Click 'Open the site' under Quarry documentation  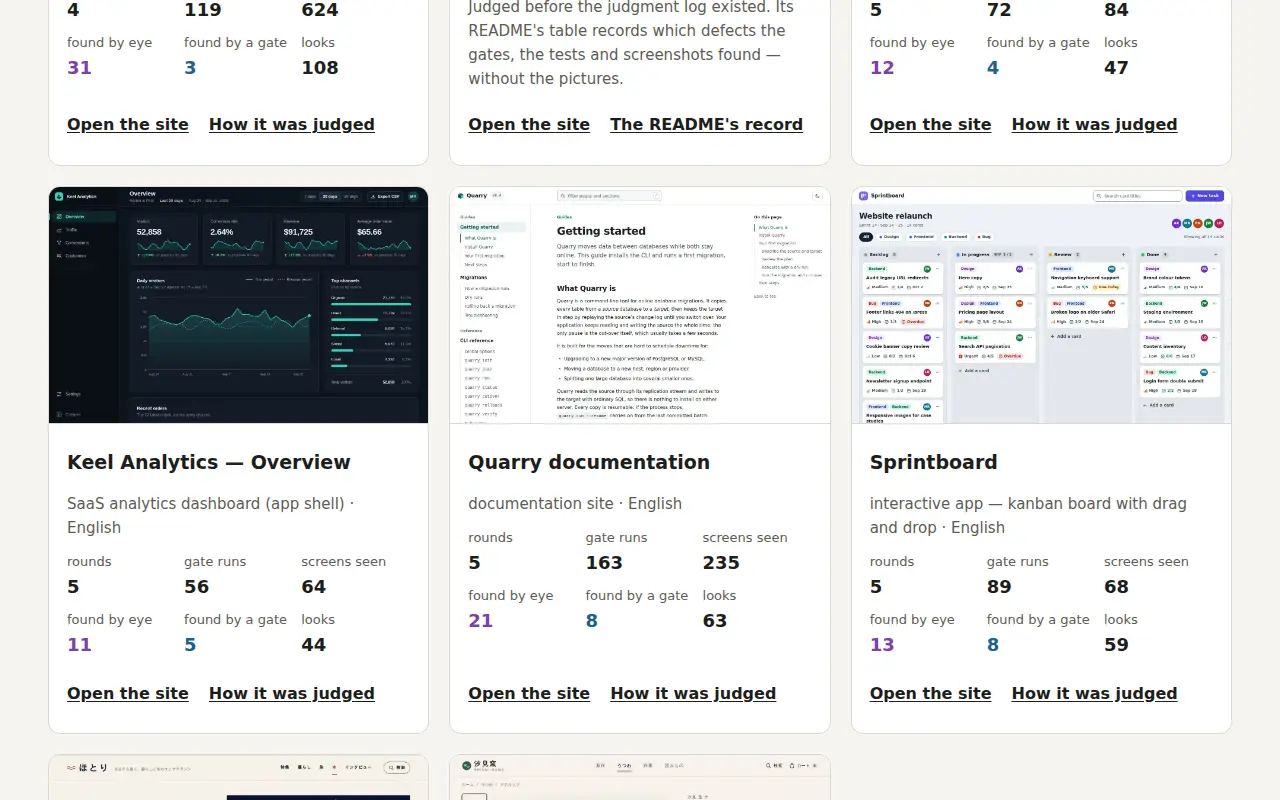(529, 693)
